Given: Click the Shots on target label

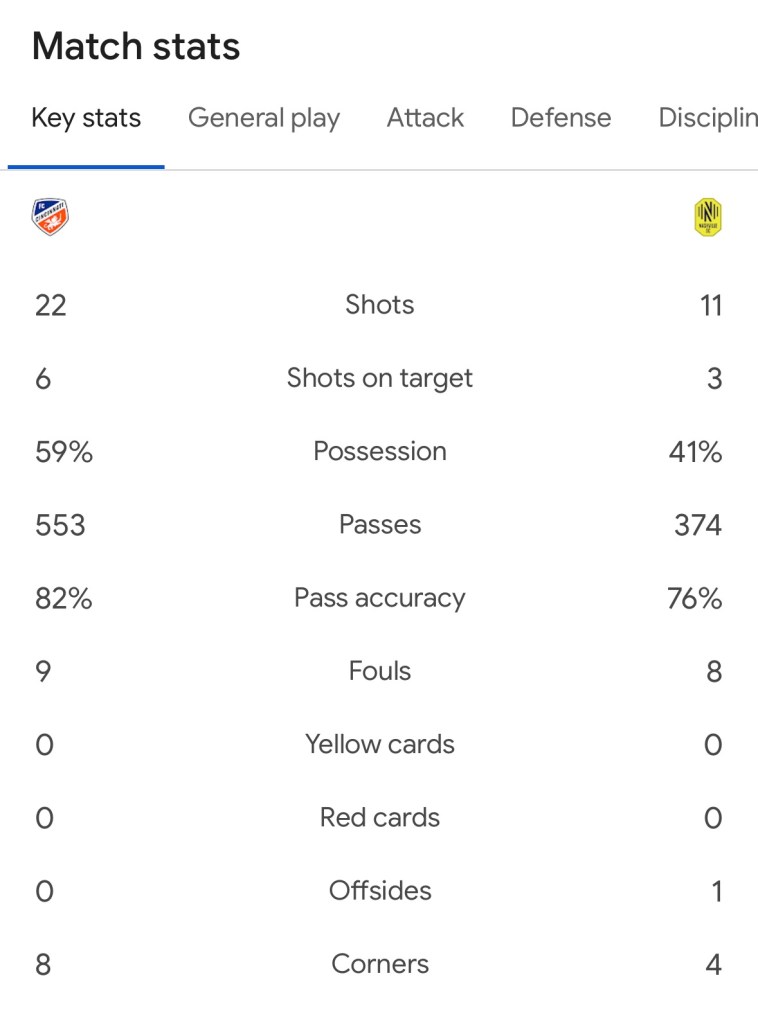Looking at the screenshot, I should (380, 378).
